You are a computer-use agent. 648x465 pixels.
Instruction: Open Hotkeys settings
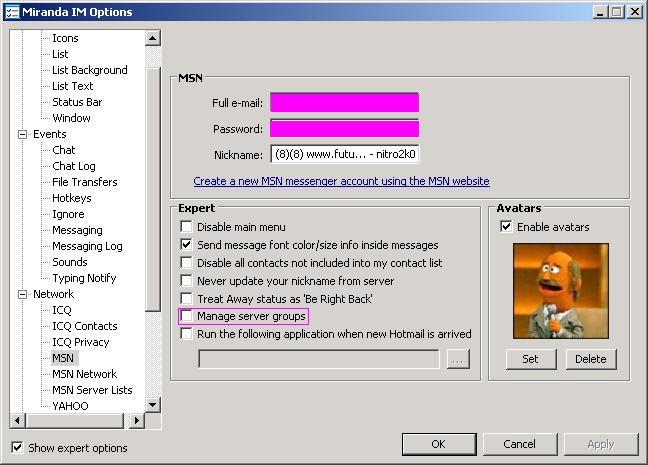coord(71,198)
